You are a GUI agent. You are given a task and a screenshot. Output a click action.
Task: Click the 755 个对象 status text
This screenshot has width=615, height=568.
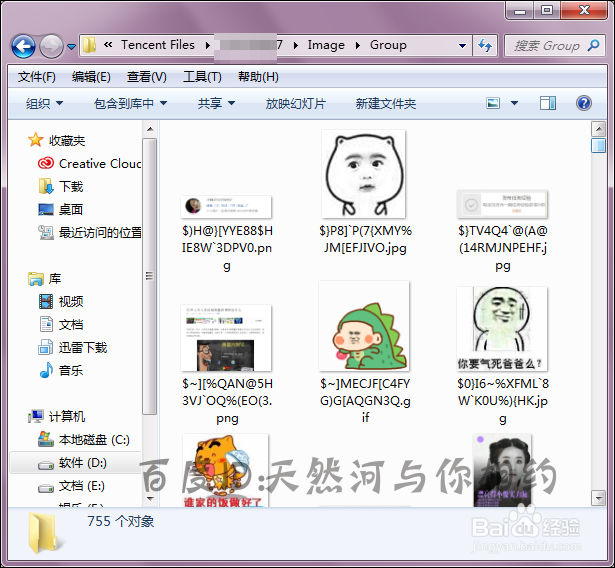pyautogui.click(x=121, y=521)
